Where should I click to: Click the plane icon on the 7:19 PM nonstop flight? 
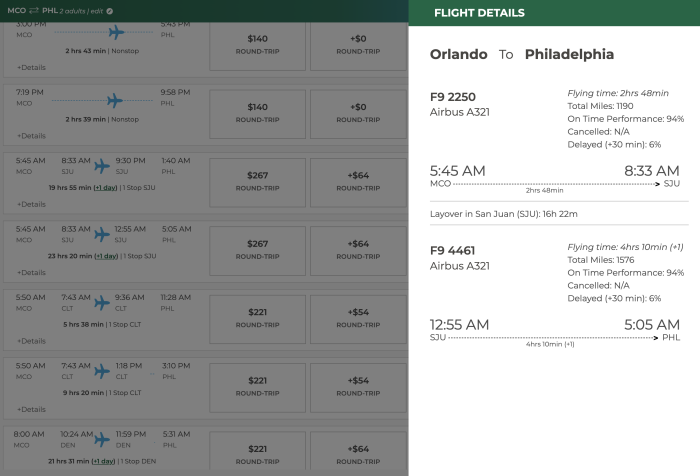click(x=115, y=100)
